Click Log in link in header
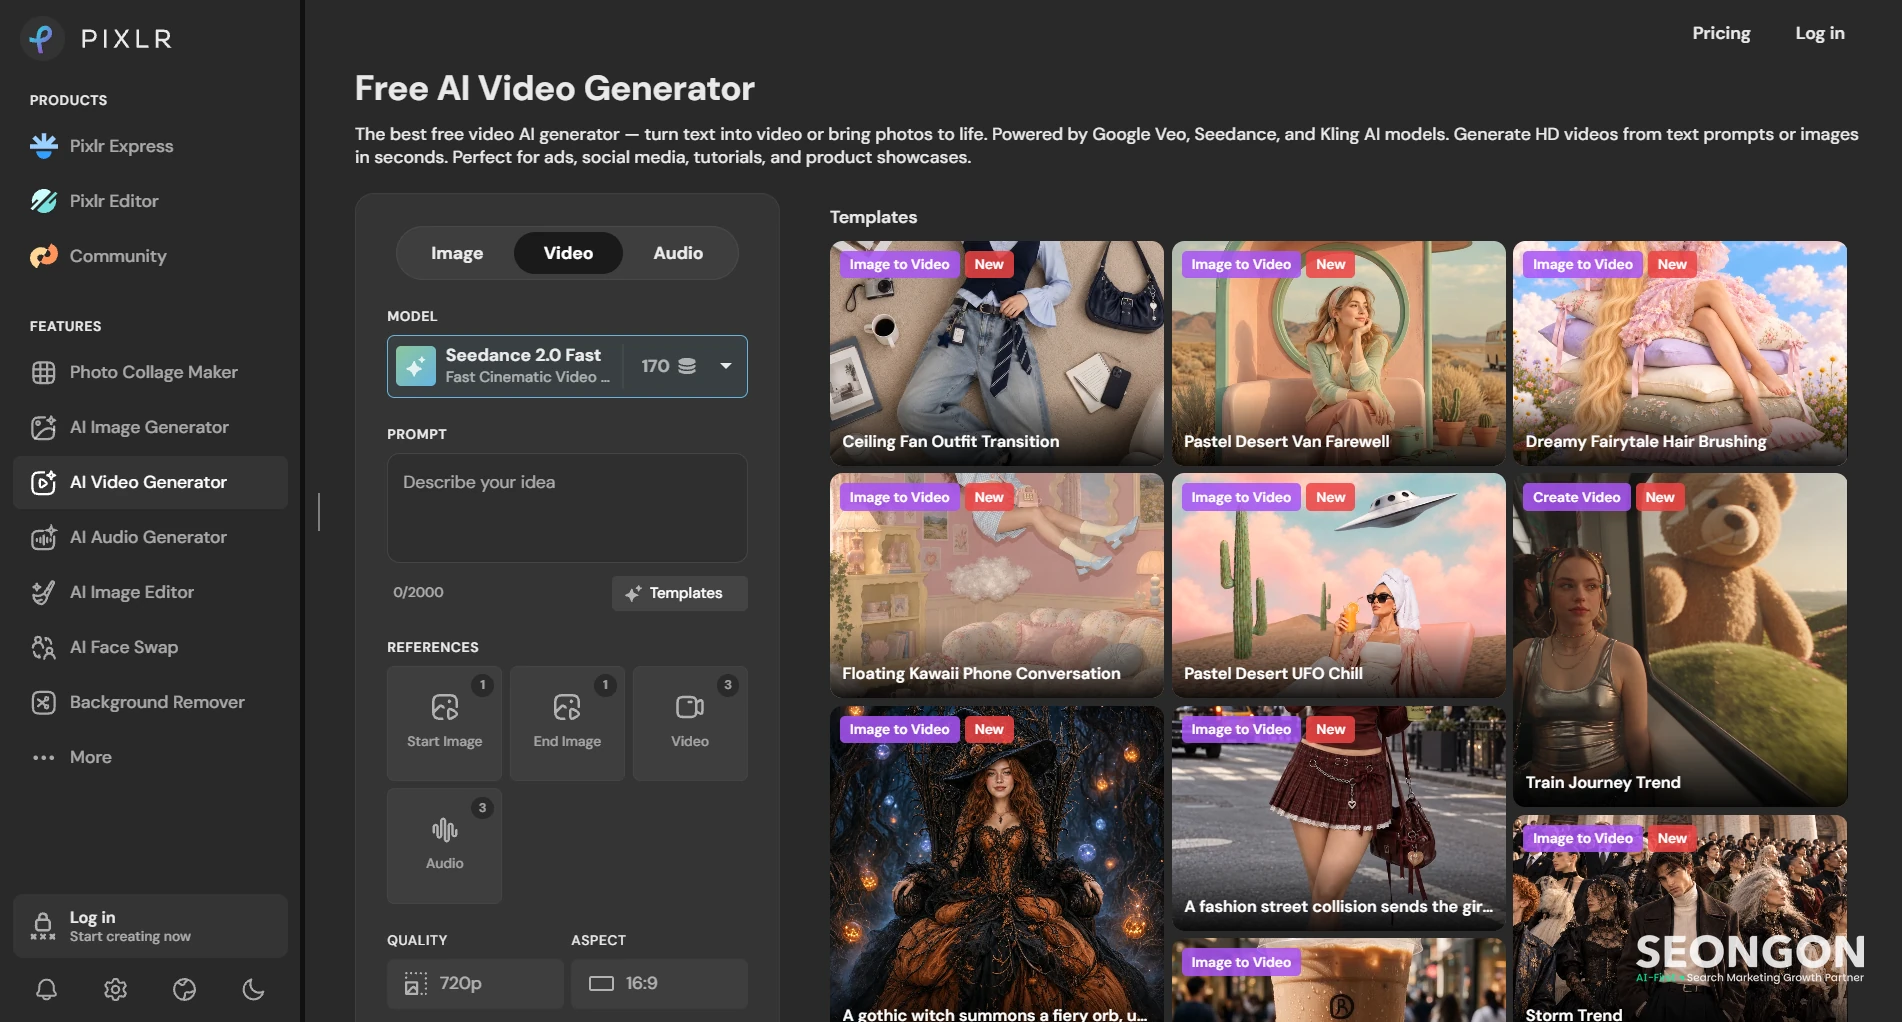Image resolution: width=1902 pixels, height=1022 pixels. 1820,33
